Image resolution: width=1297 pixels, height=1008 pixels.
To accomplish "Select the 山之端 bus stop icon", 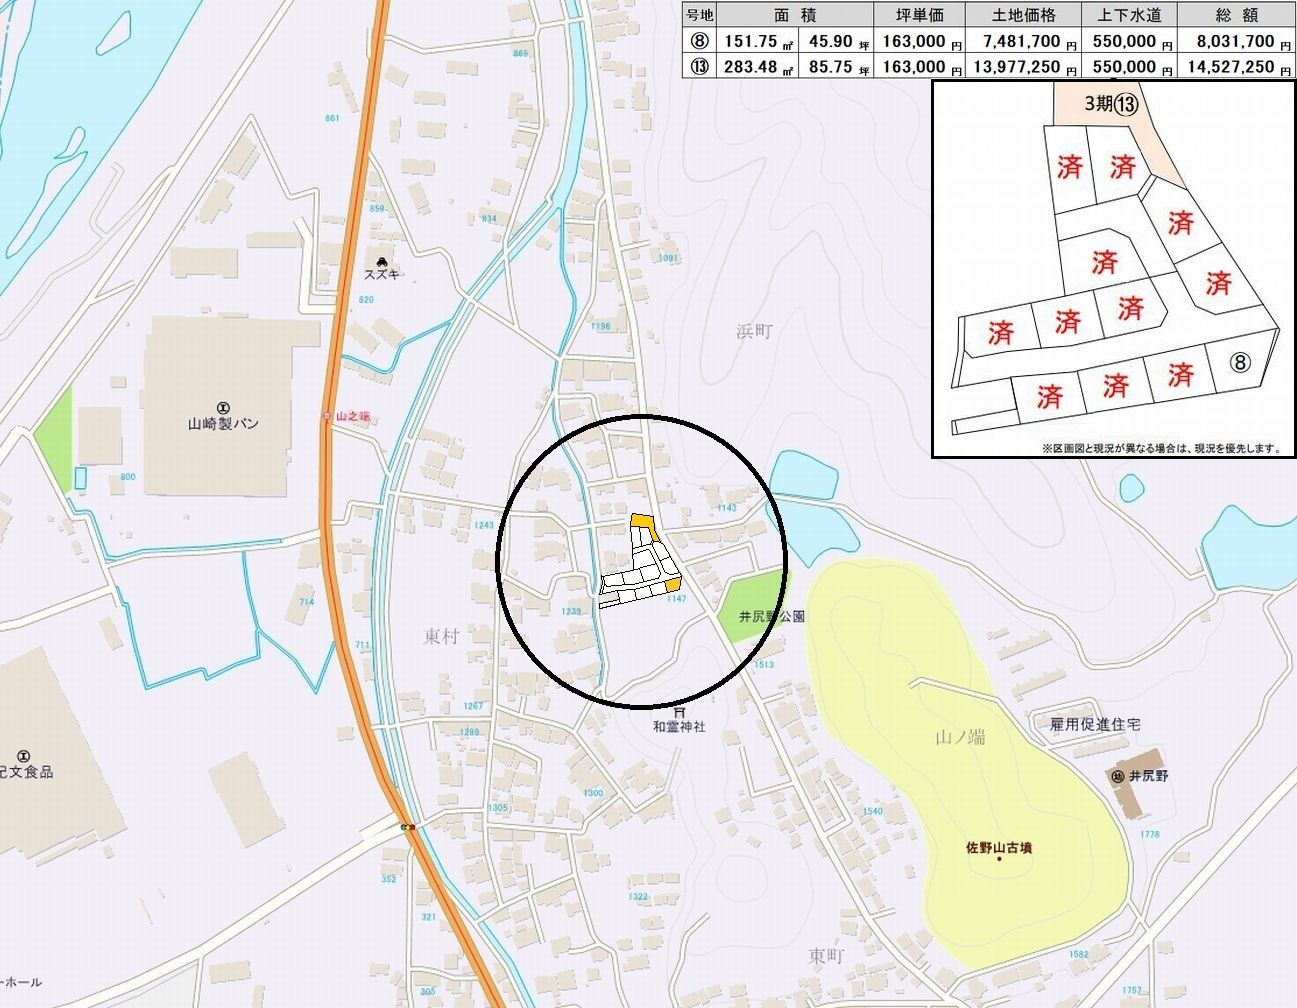I will click(x=327, y=416).
